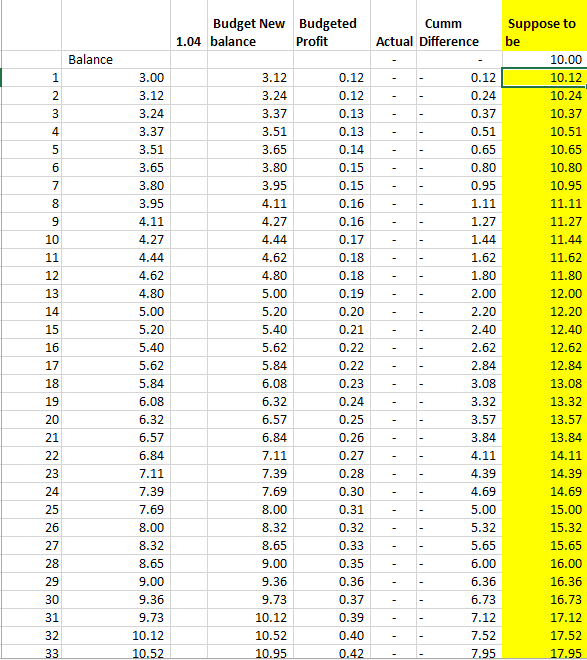Select Budgeted Profit 0.19 in row 13
The image size is (587, 660).
point(332,294)
